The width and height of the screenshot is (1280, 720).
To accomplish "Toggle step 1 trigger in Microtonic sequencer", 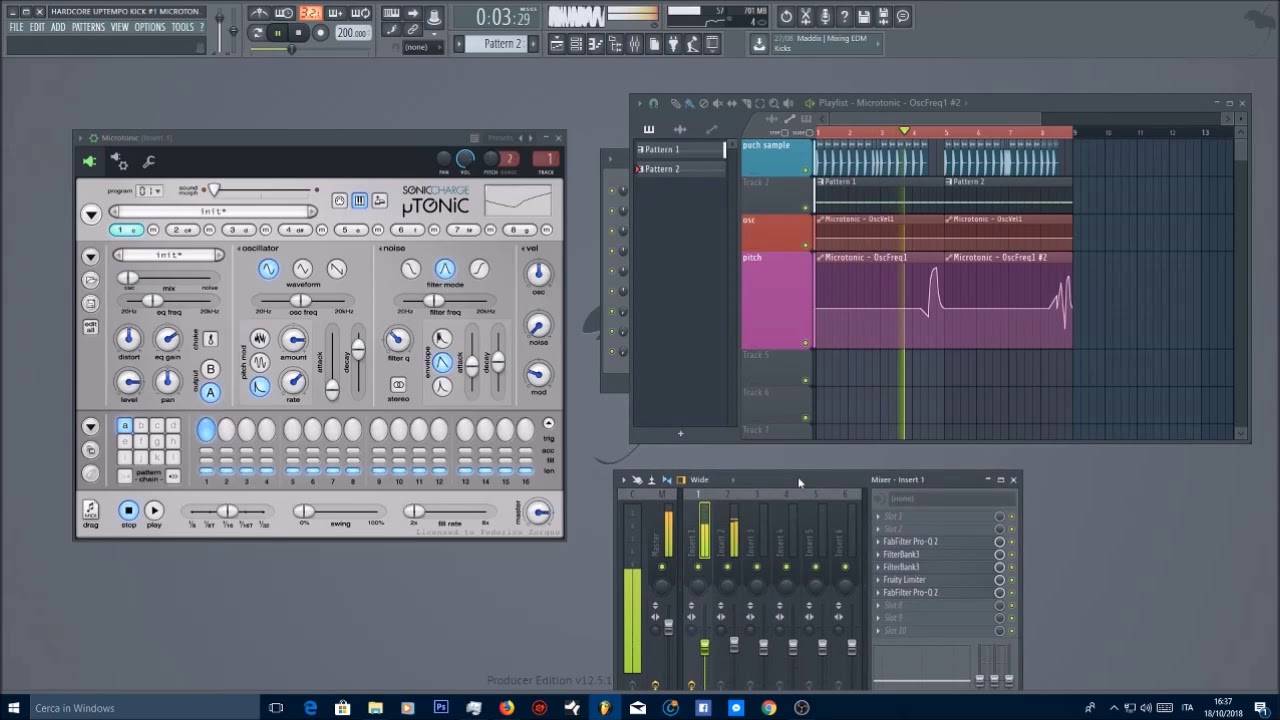I will [x=205, y=430].
